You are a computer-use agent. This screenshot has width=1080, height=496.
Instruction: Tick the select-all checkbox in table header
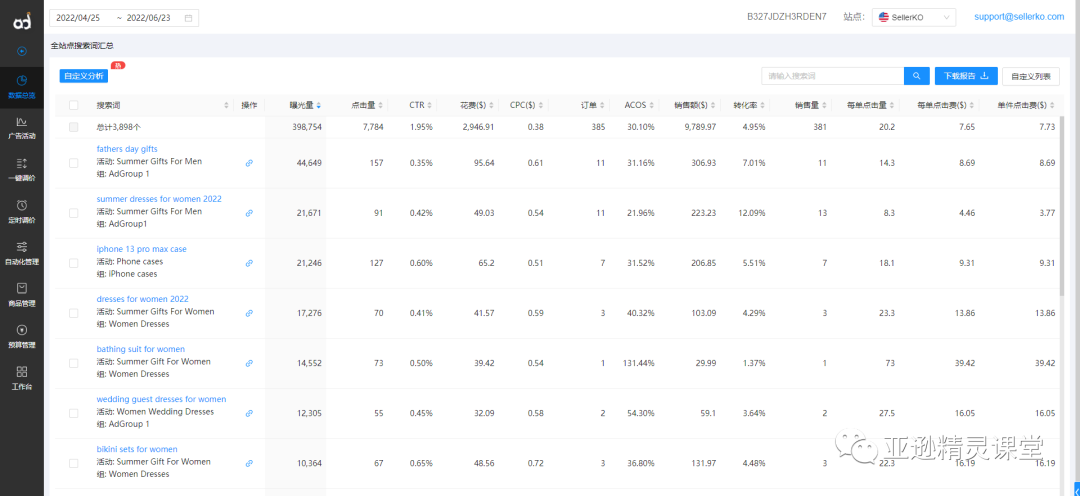pyautogui.click(x=74, y=105)
